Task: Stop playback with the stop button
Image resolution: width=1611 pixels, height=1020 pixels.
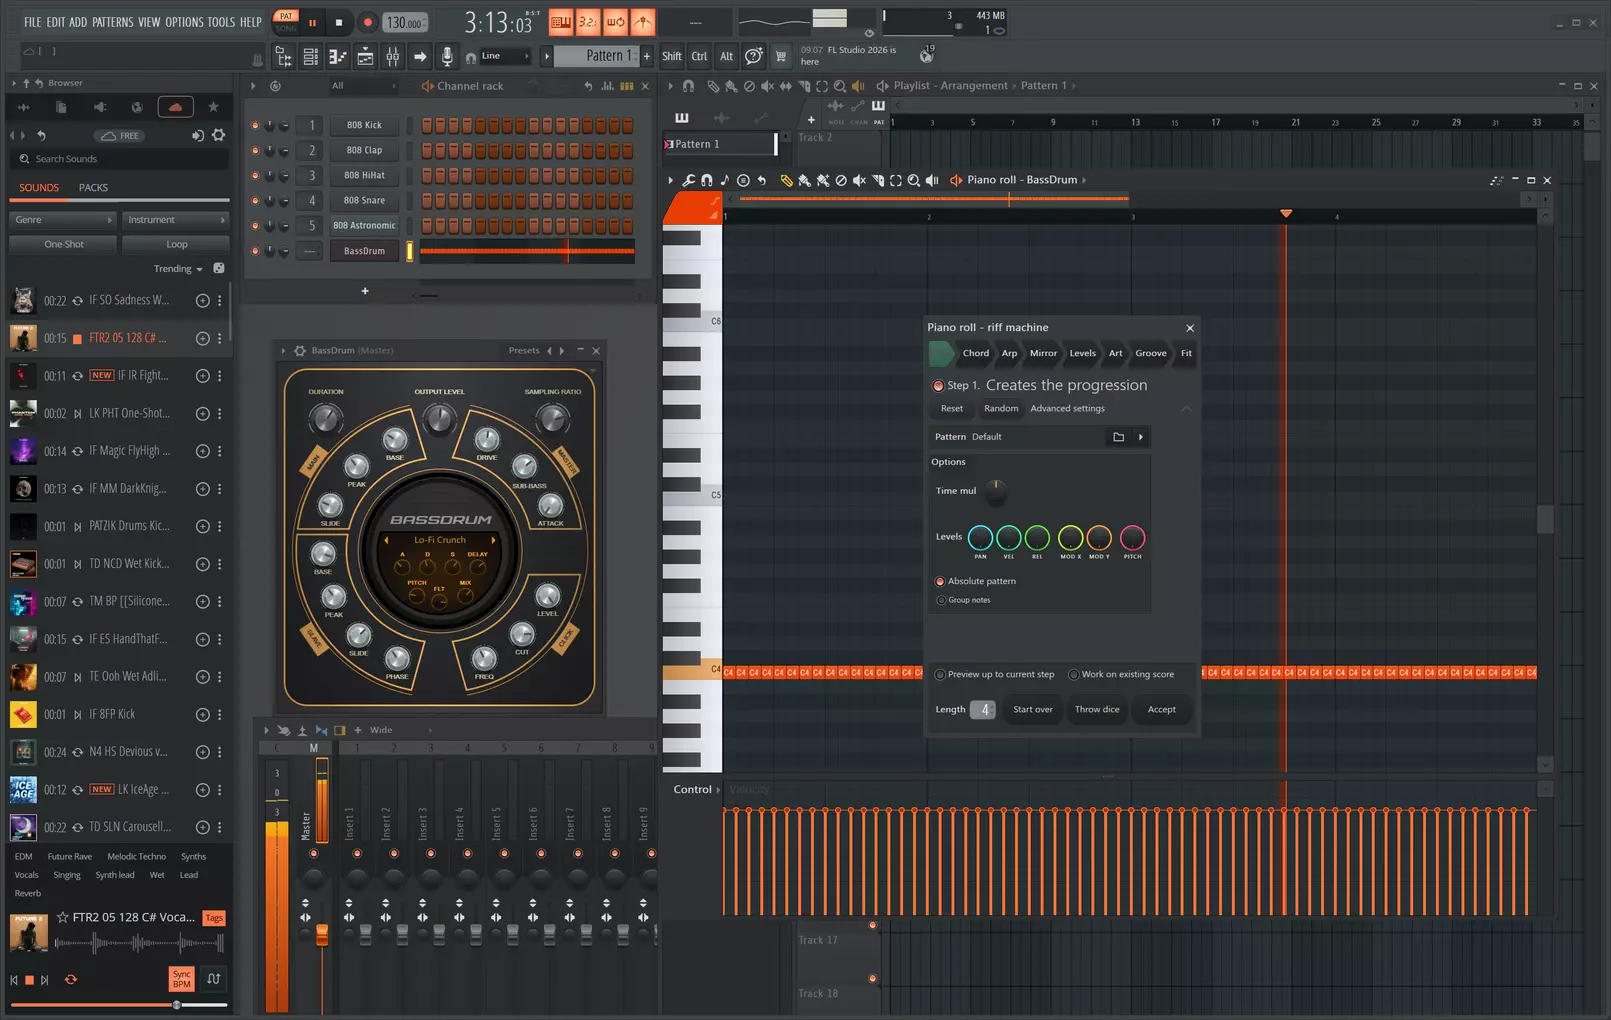Action: 339,22
